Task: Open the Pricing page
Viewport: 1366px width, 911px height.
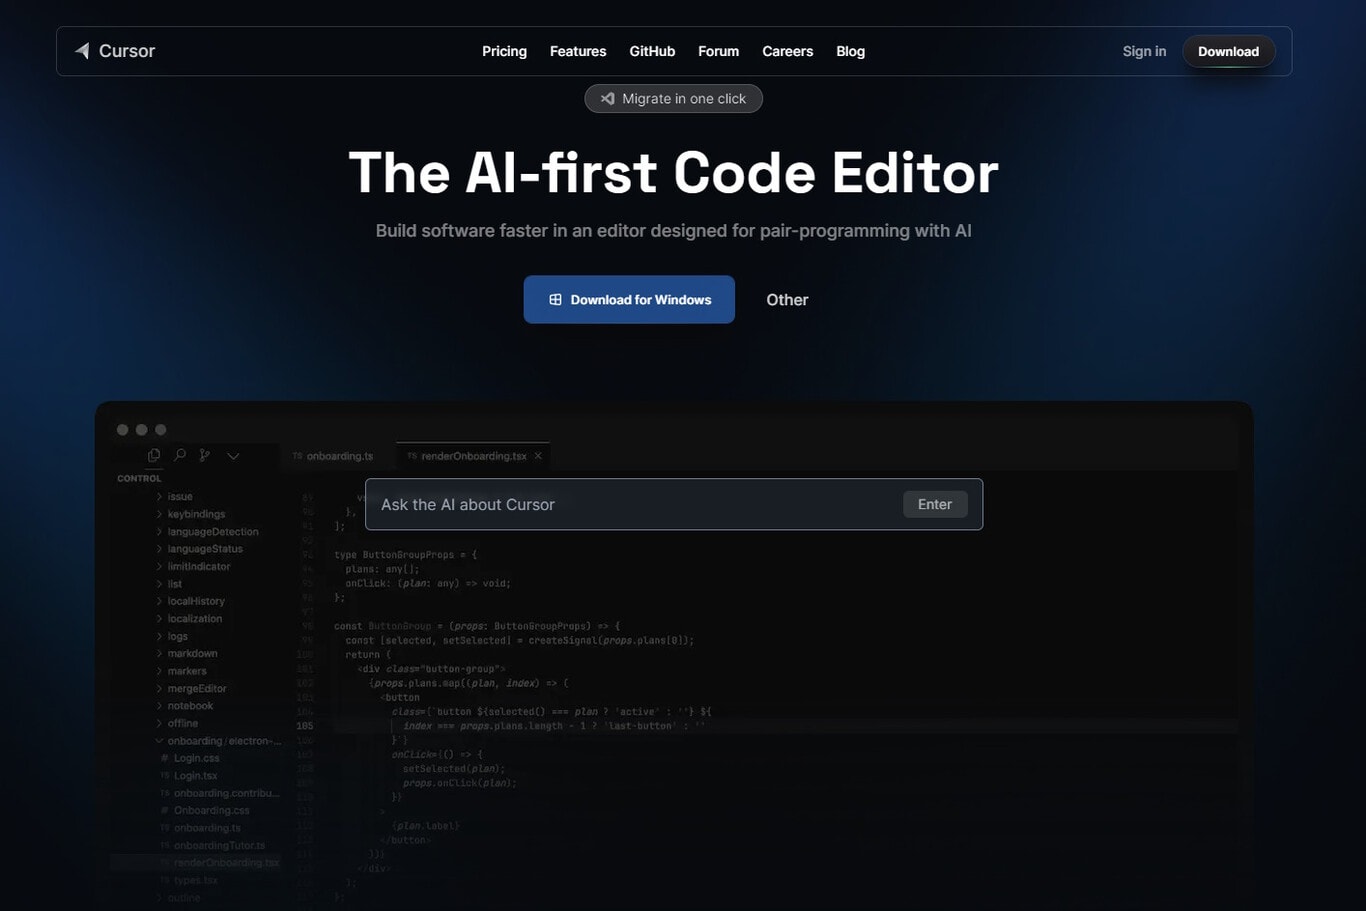Action: [504, 51]
